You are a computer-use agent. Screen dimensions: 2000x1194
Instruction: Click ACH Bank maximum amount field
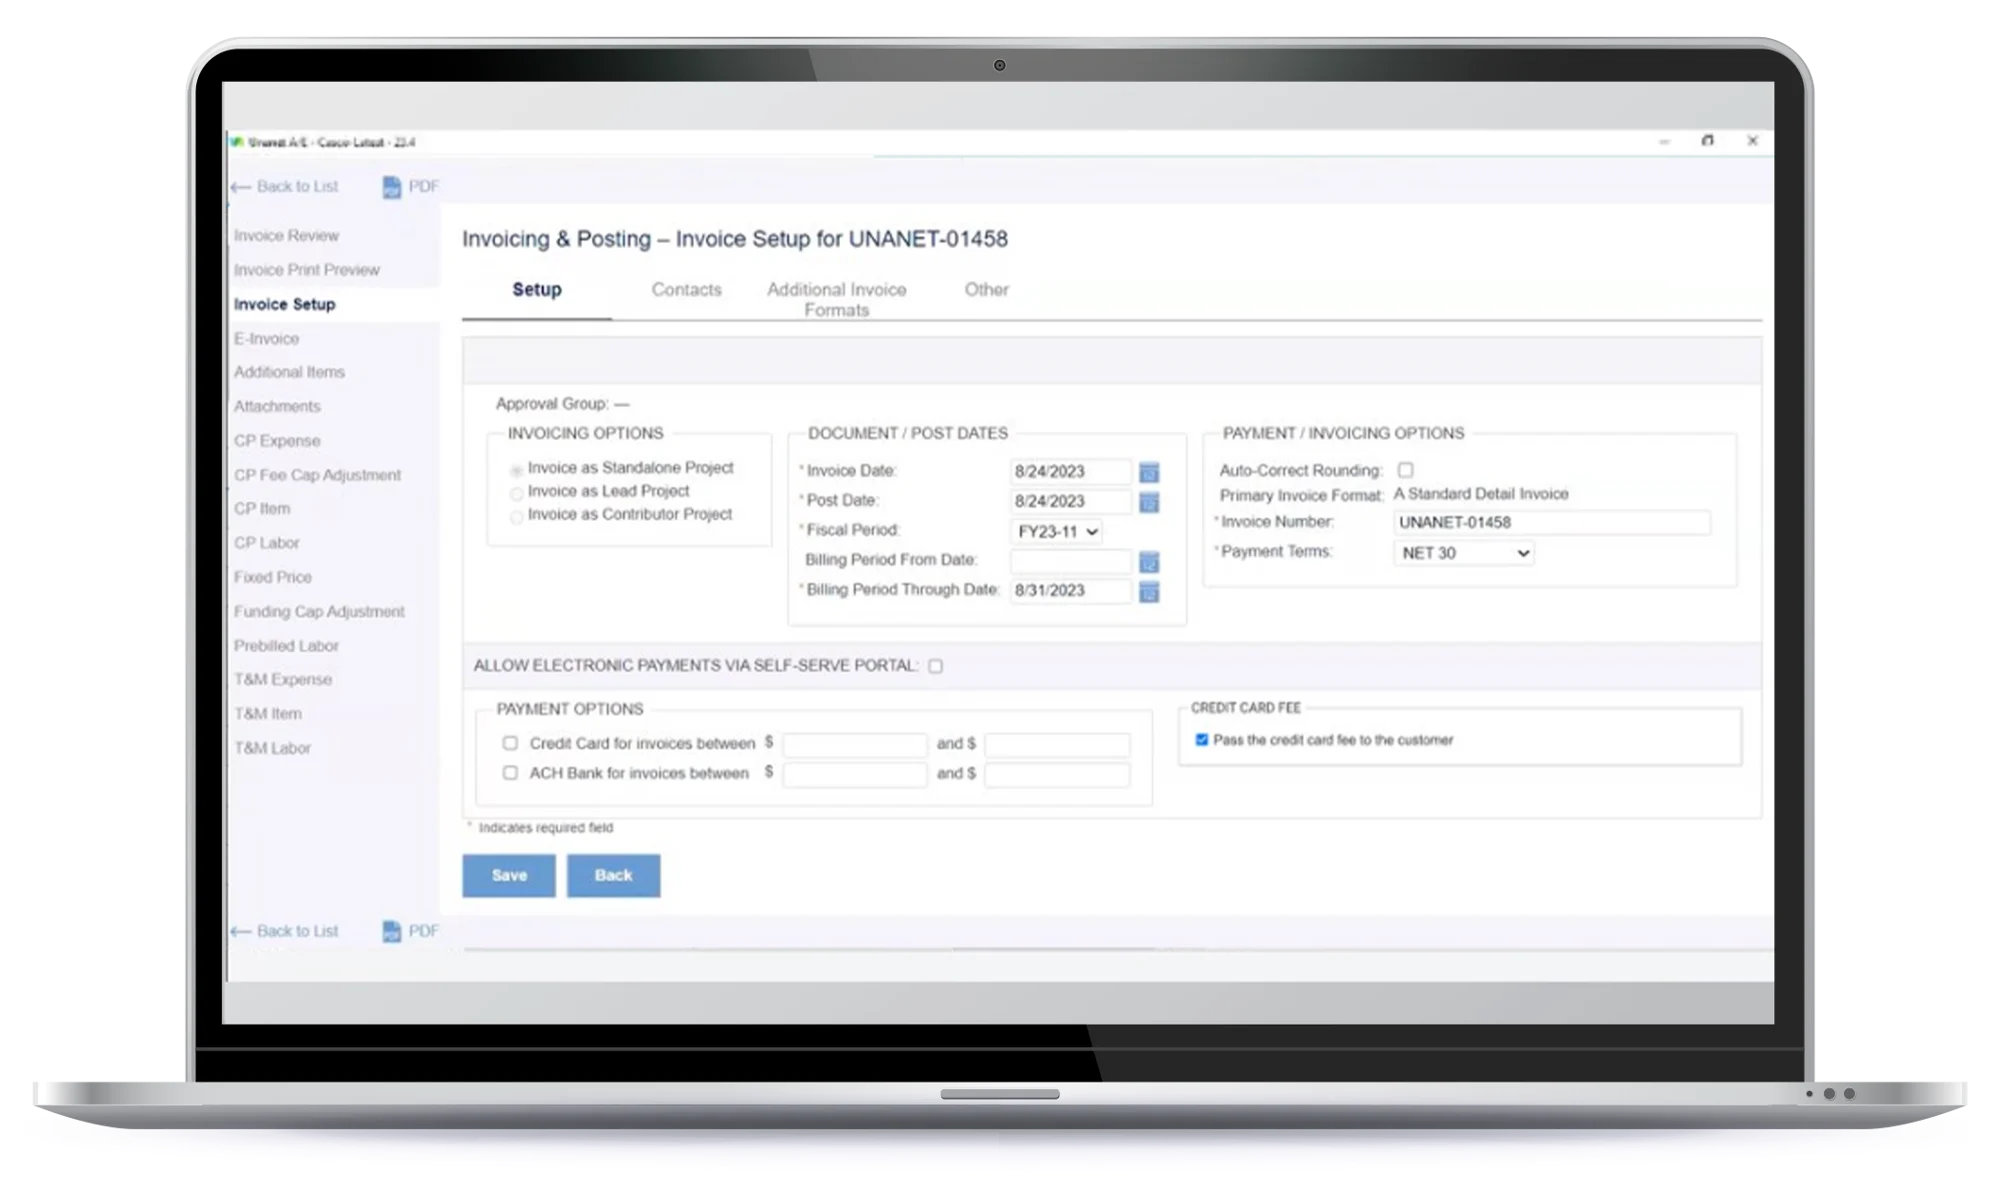(1057, 774)
